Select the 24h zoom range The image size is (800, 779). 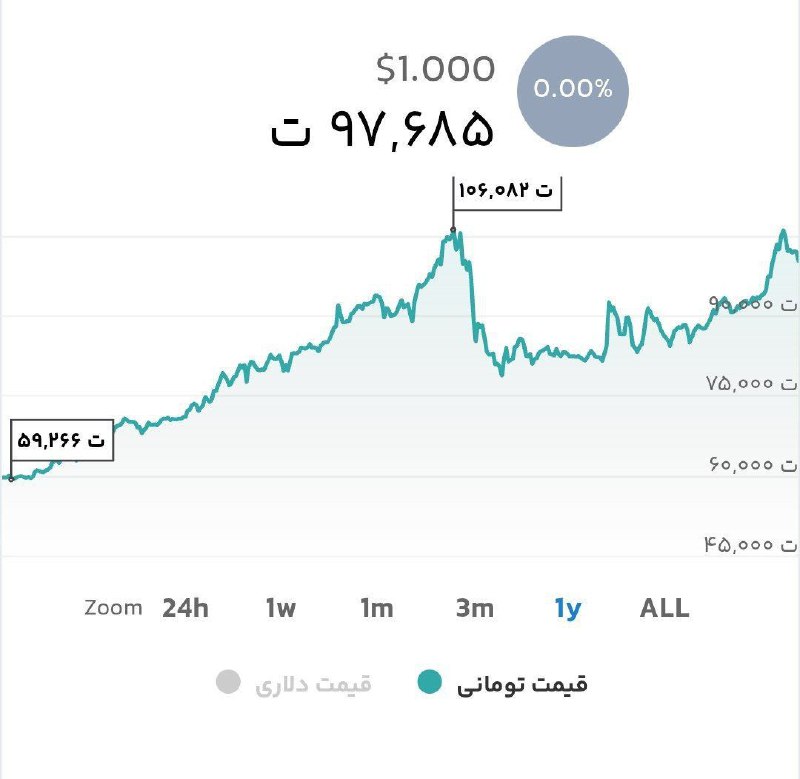click(185, 608)
